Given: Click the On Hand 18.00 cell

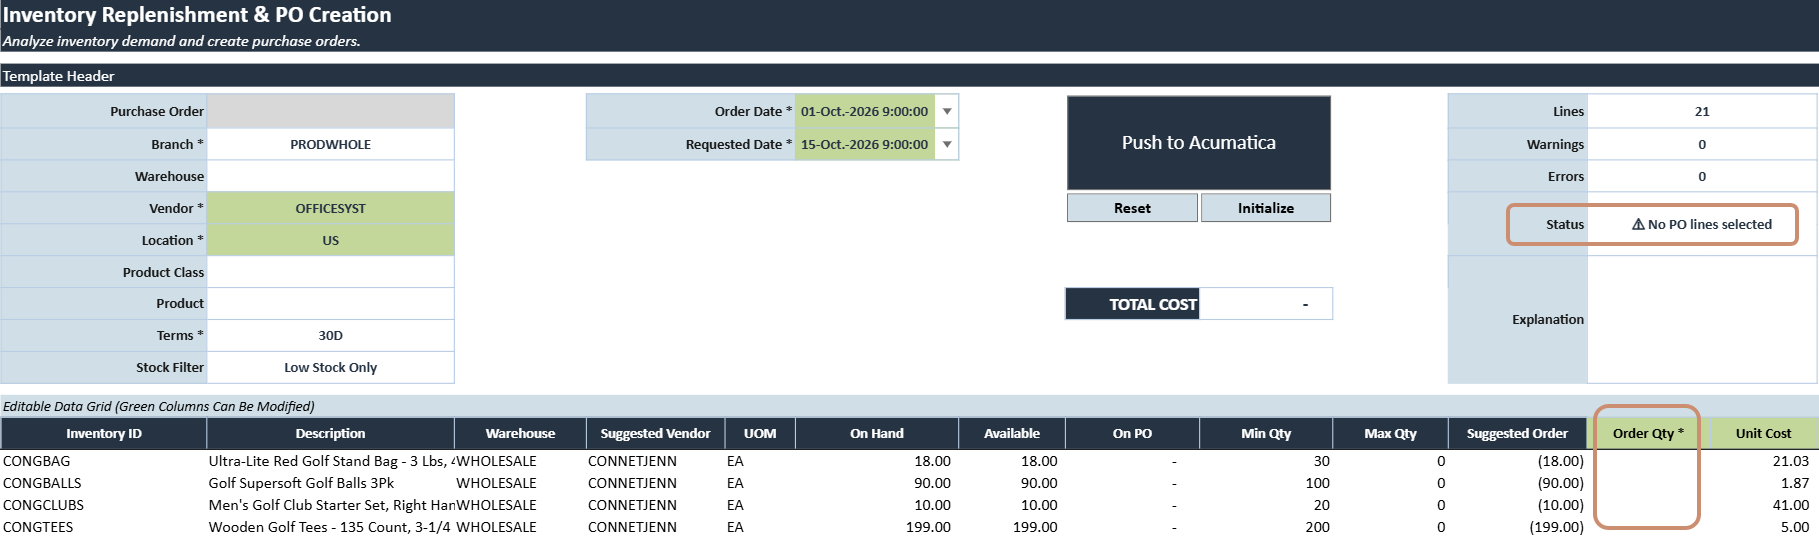Looking at the screenshot, I should 877,461.
